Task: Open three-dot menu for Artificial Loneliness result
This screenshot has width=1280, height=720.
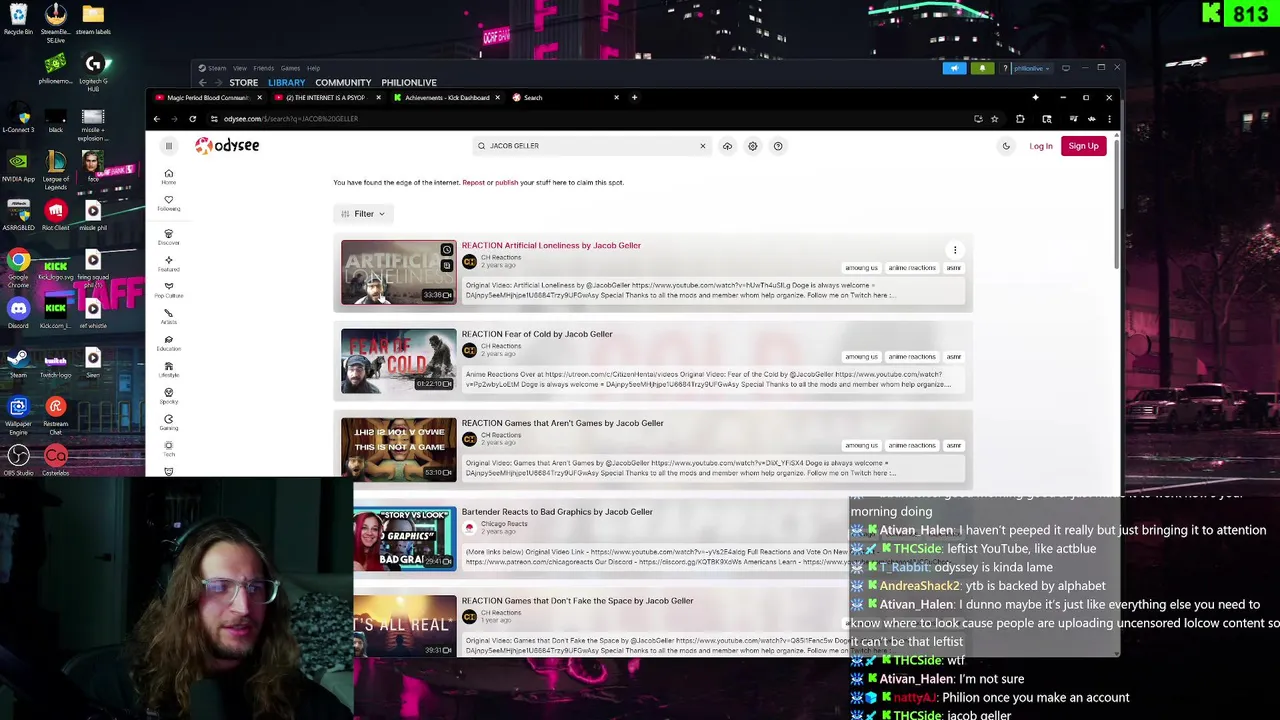Action: click(955, 250)
